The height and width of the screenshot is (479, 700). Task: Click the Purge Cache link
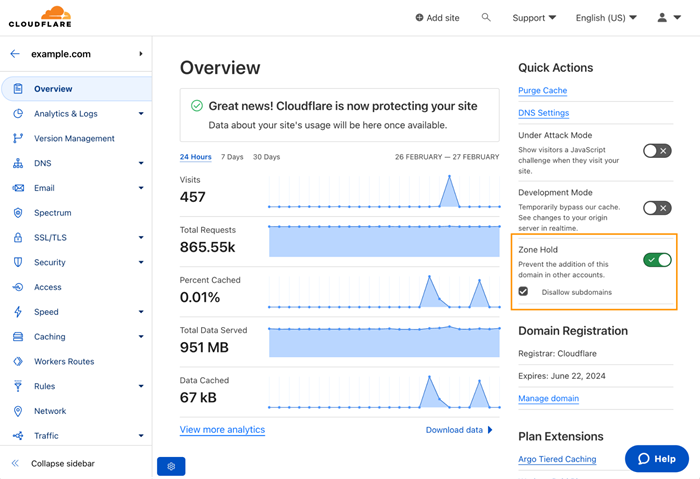click(542, 91)
